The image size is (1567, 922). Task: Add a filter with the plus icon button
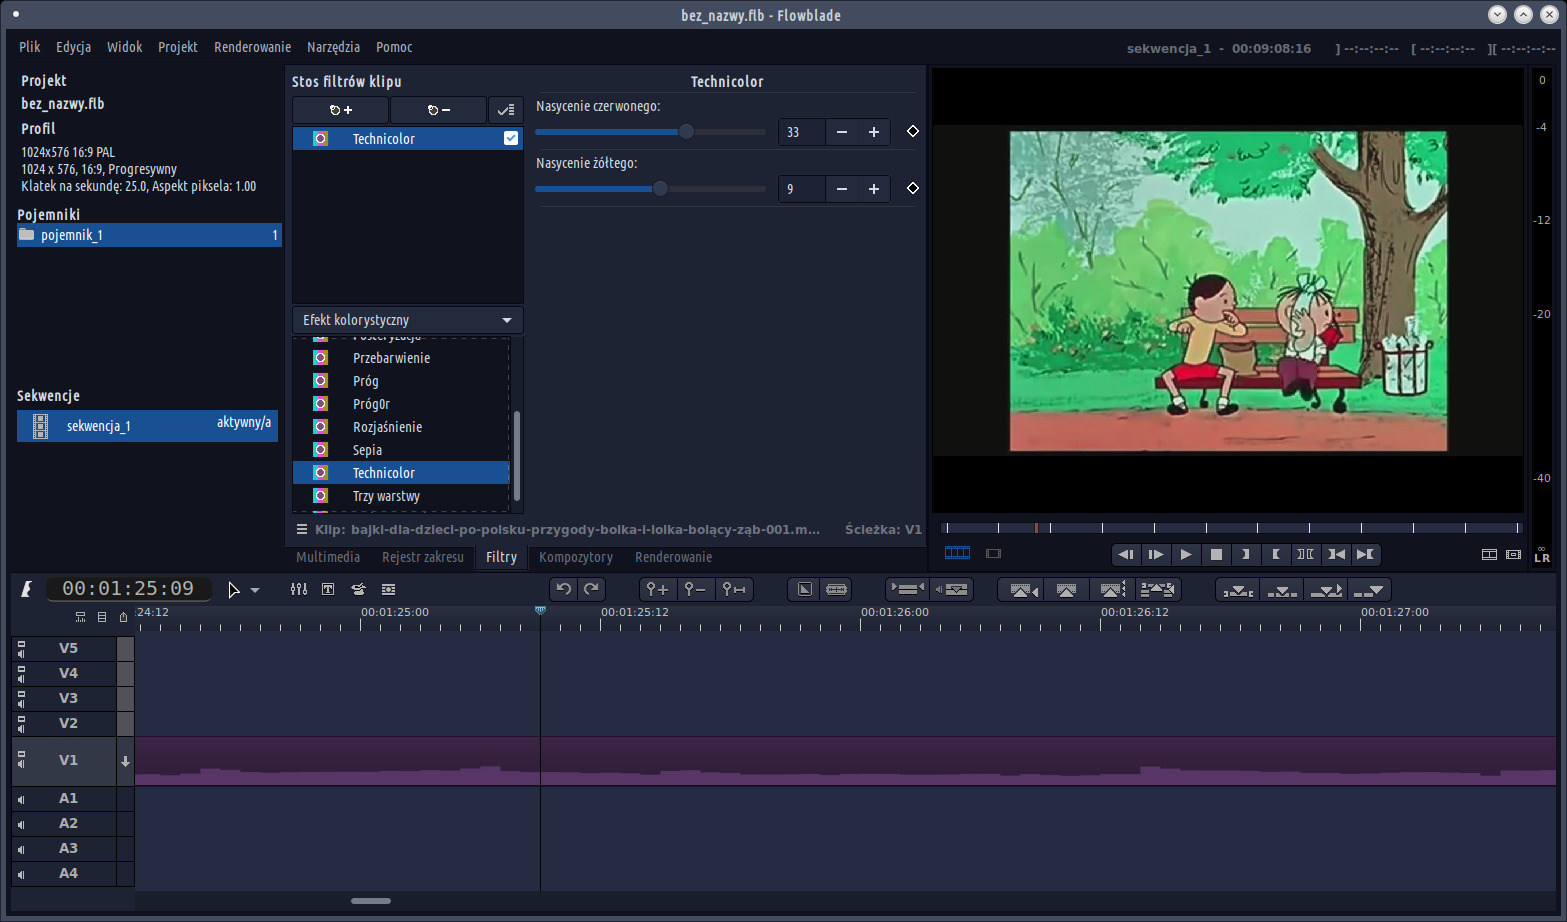click(341, 110)
